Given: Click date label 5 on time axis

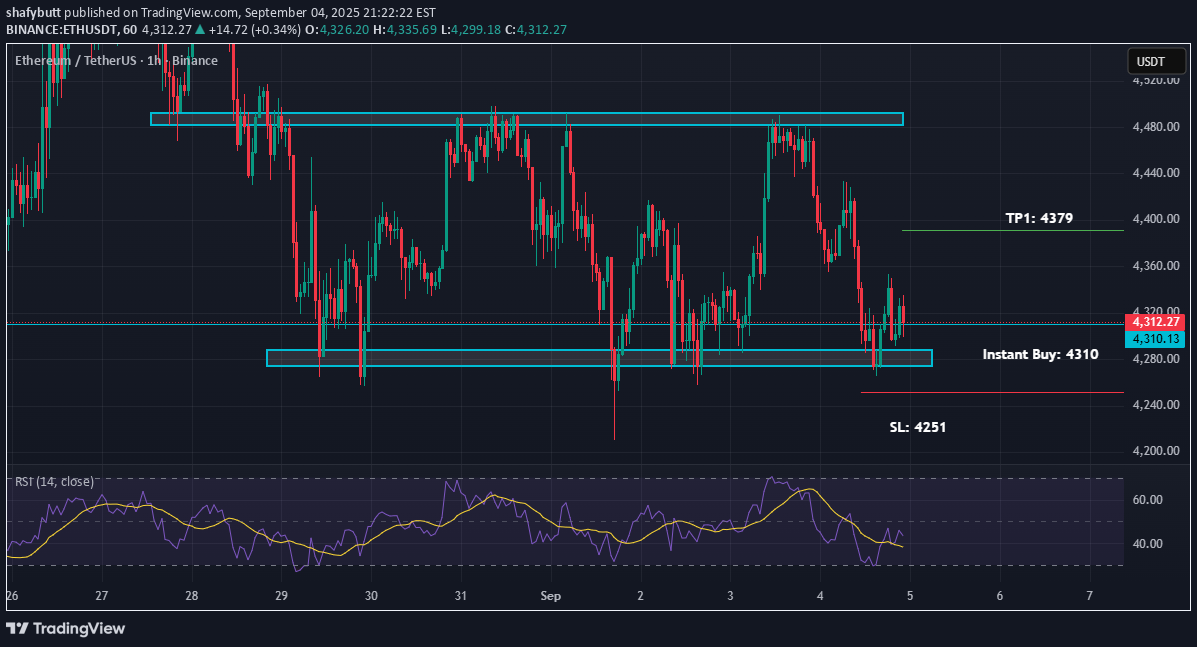Looking at the screenshot, I should click(910, 596).
